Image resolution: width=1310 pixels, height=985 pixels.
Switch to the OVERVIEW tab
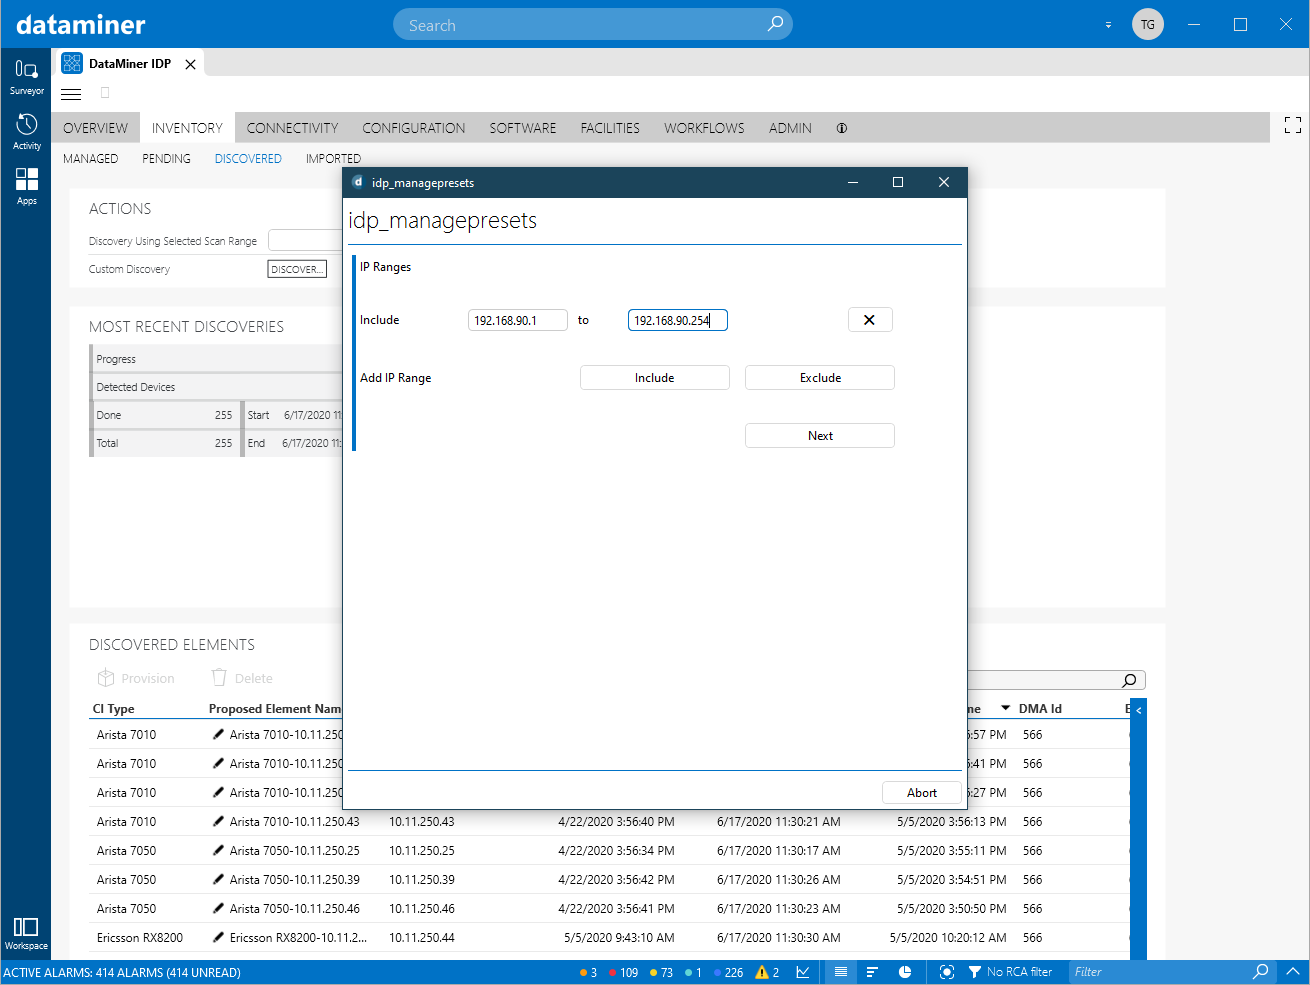click(95, 128)
